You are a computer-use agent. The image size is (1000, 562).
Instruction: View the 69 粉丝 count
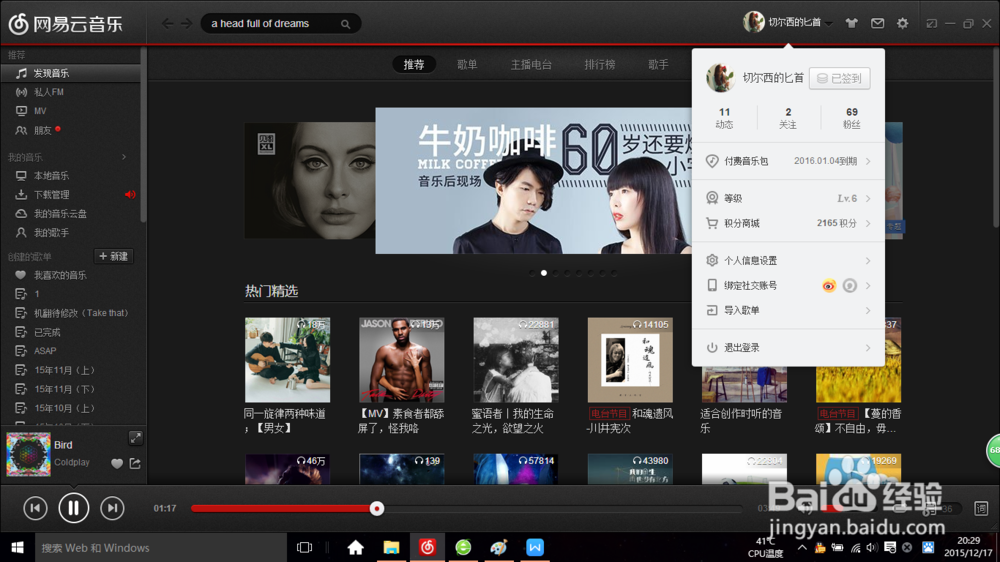tap(851, 118)
